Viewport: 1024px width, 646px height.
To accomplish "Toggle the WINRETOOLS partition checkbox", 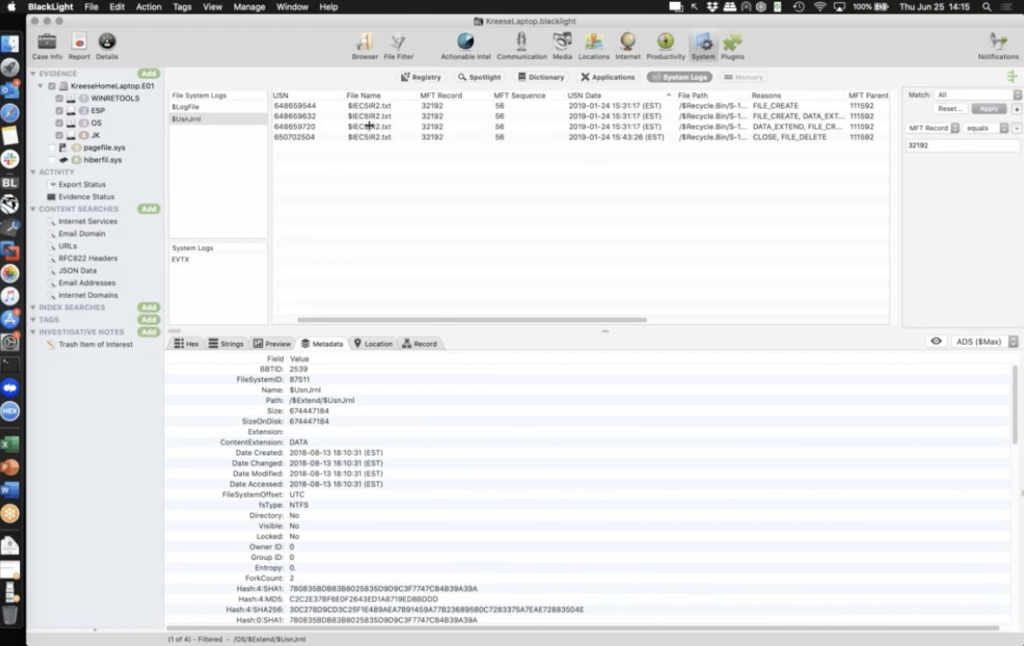I will [59, 99].
